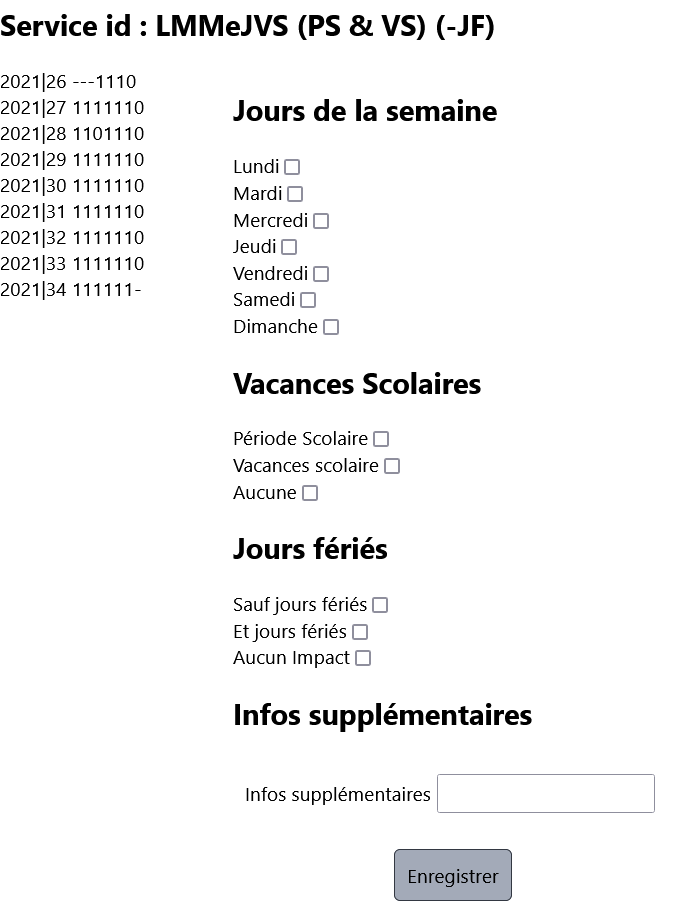This screenshot has width=673, height=906.
Task: Tick the Période Scolaire checkbox
Action: click(x=381, y=439)
